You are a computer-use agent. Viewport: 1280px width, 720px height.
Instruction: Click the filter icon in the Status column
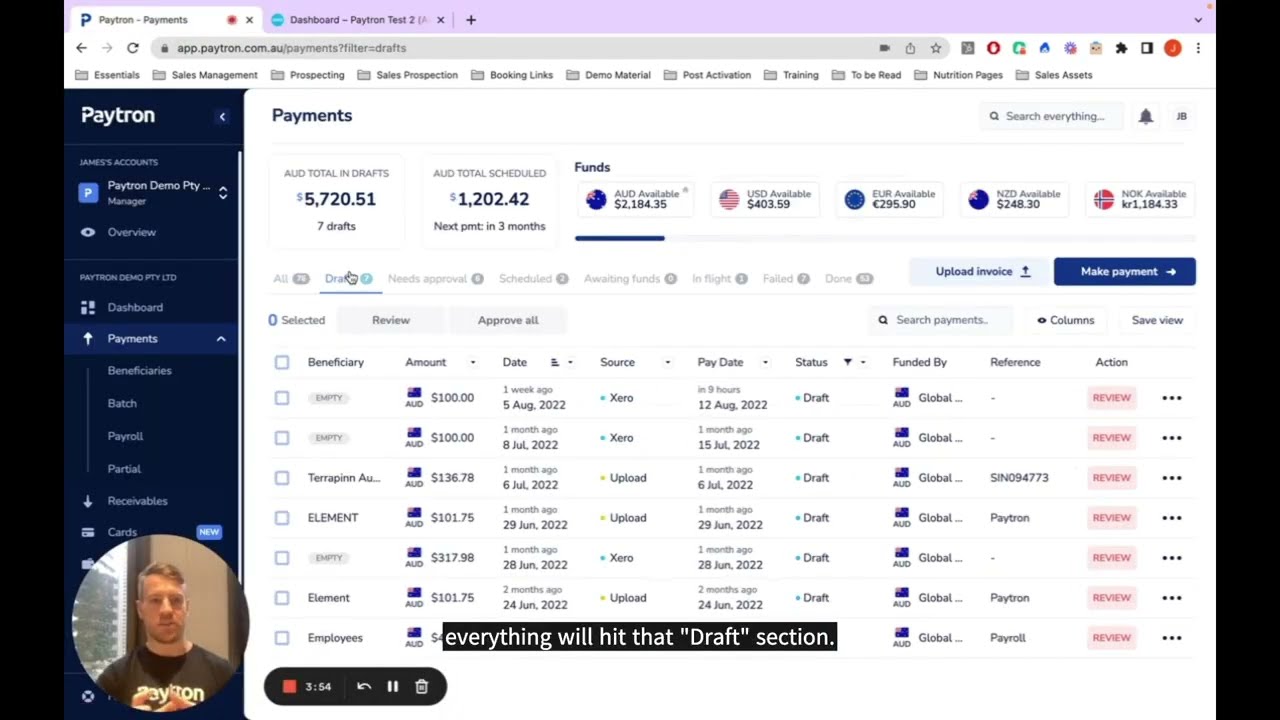847,362
